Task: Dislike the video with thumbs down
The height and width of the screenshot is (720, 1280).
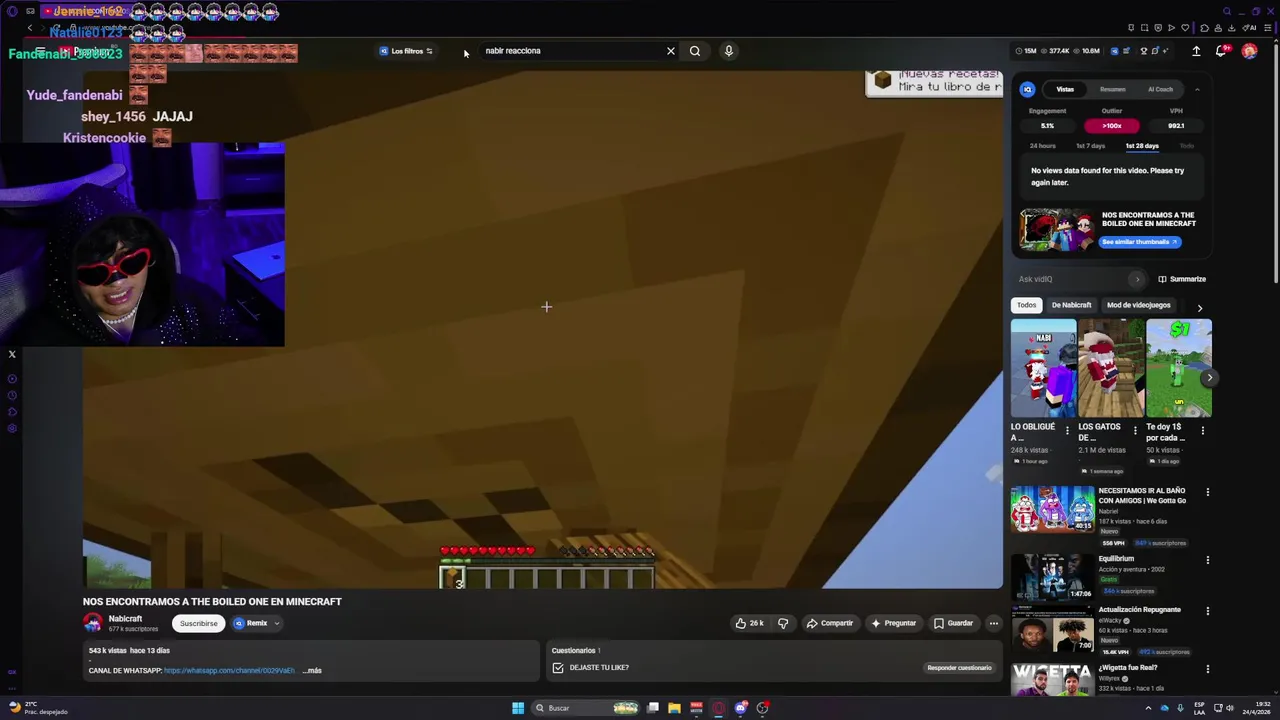Action: (783, 624)
